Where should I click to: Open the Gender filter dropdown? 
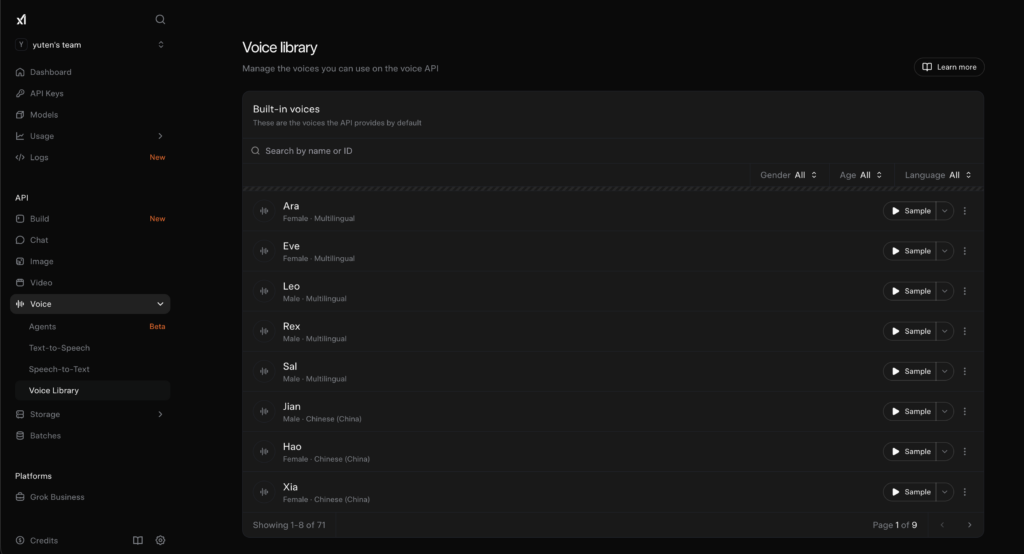click(788, 175)
